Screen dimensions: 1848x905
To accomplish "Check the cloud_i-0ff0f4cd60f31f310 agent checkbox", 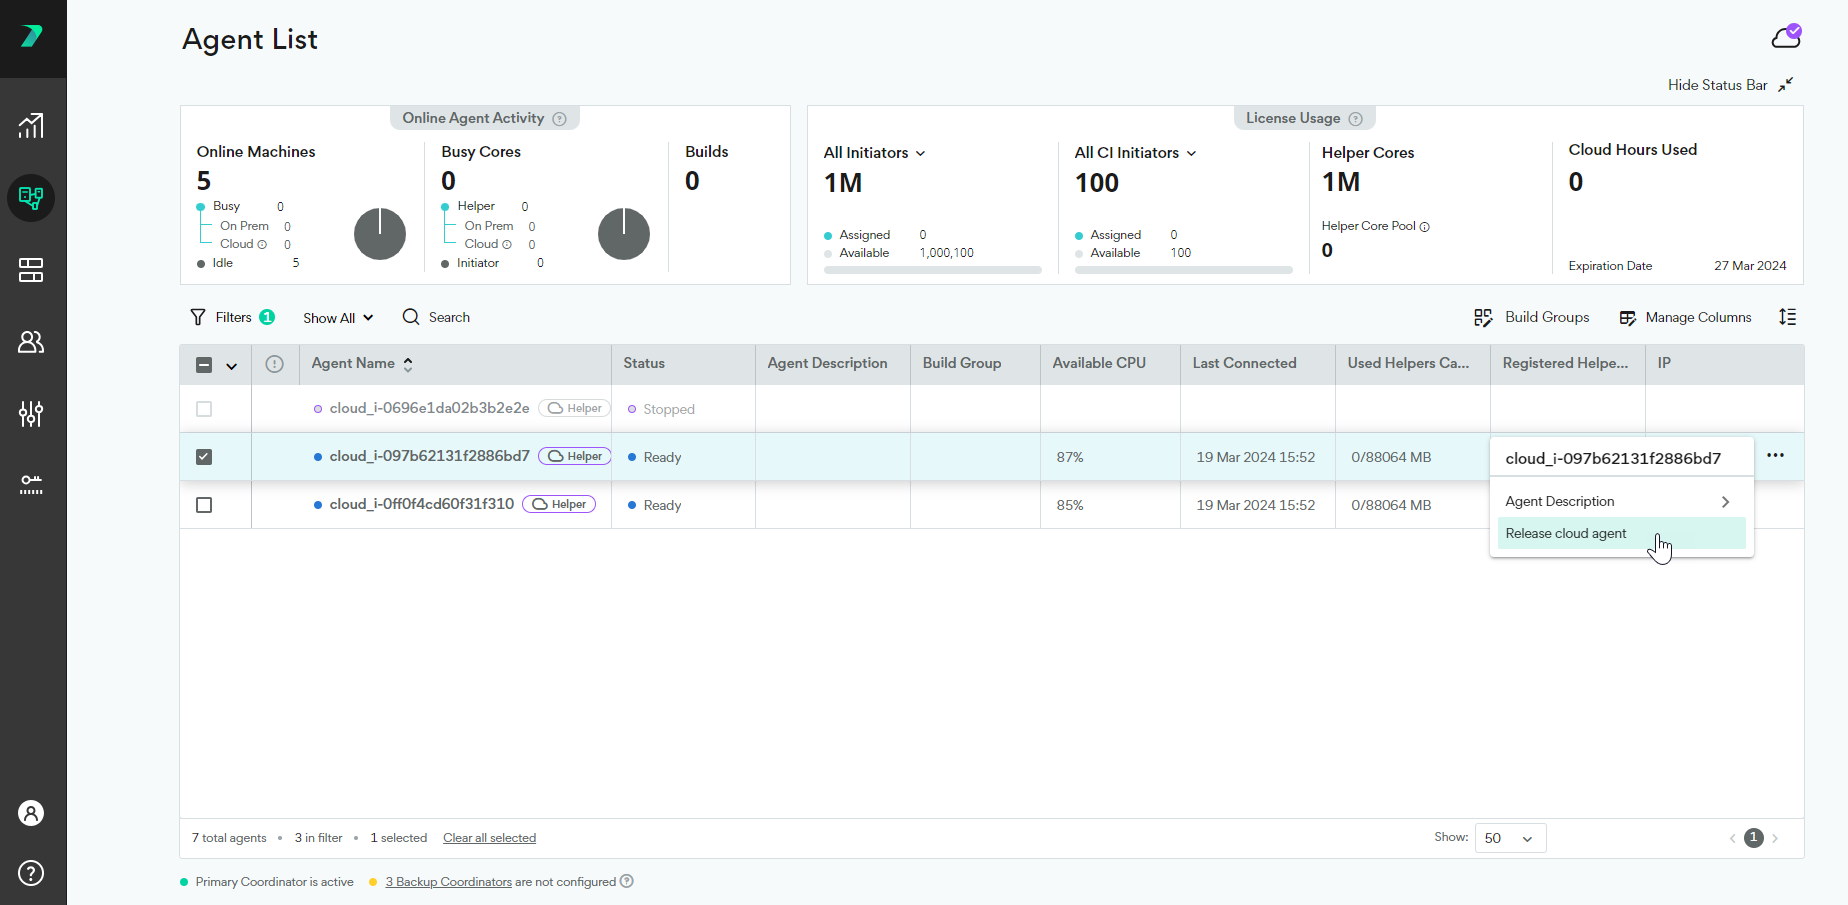I will pyautogui.click(x=204, y=505).
